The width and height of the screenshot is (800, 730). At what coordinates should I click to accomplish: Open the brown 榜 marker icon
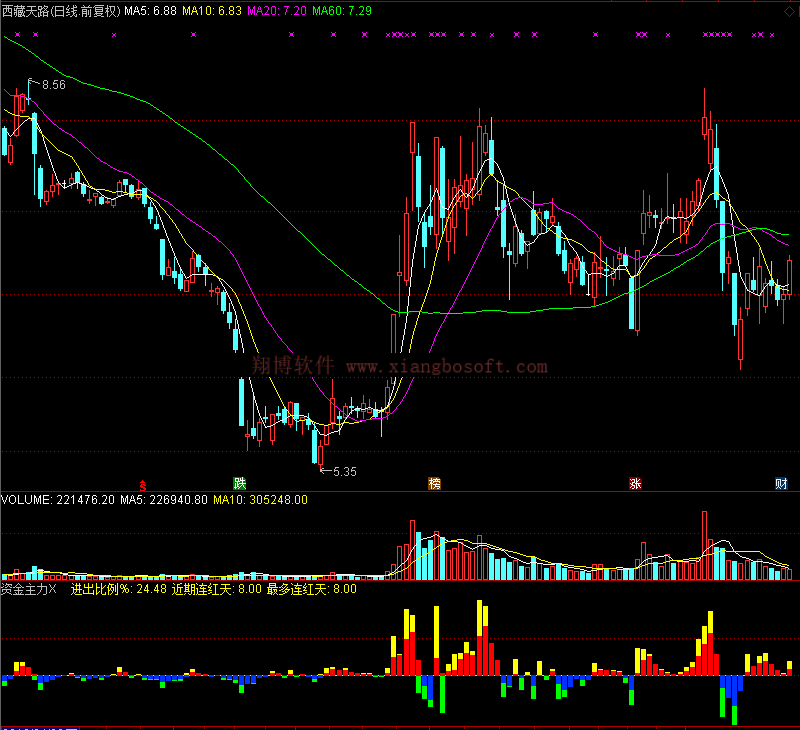coord(434,483)
